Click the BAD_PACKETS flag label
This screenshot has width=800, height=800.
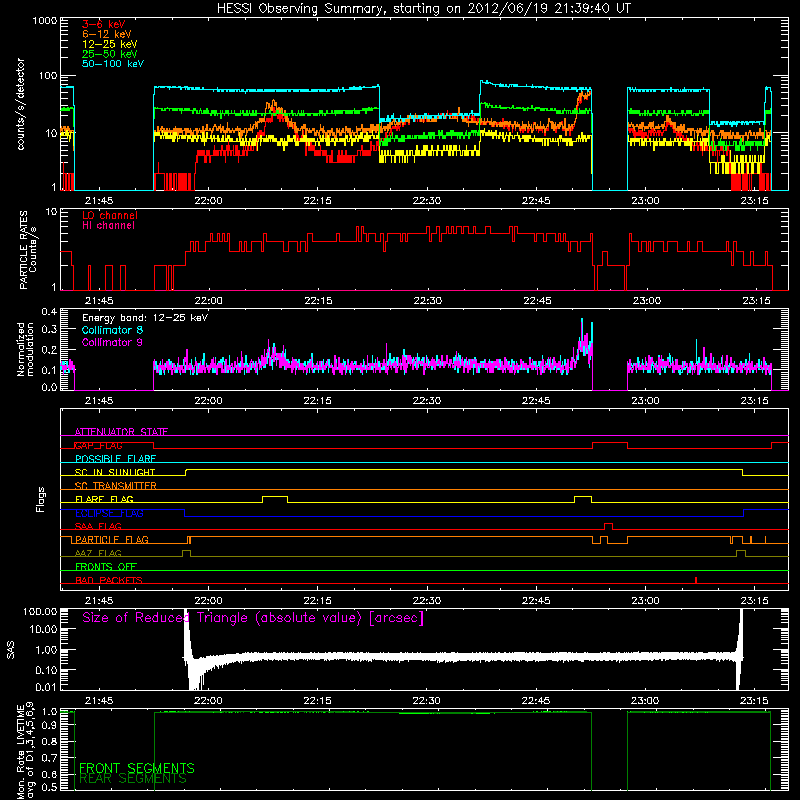(x=109, y=580)
